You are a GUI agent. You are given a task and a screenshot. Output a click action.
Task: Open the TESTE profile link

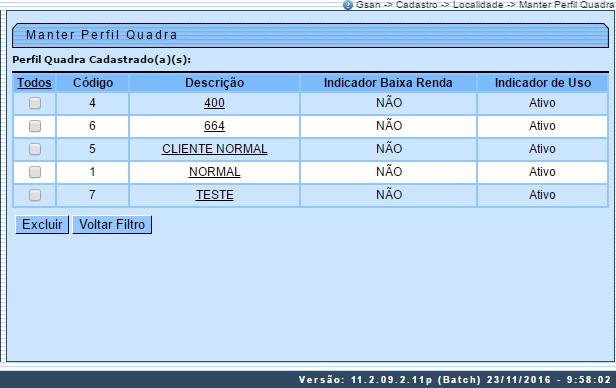(x=214, y=195)
